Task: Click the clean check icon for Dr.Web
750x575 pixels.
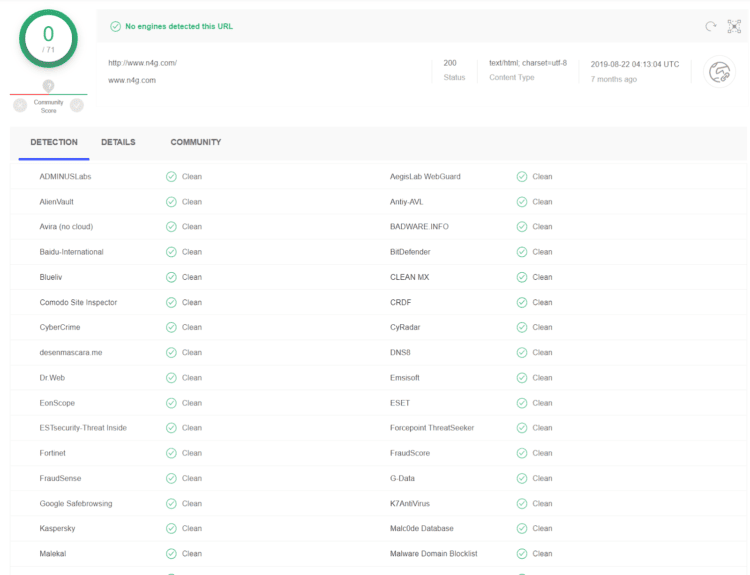Action: [x=171, y=378]
